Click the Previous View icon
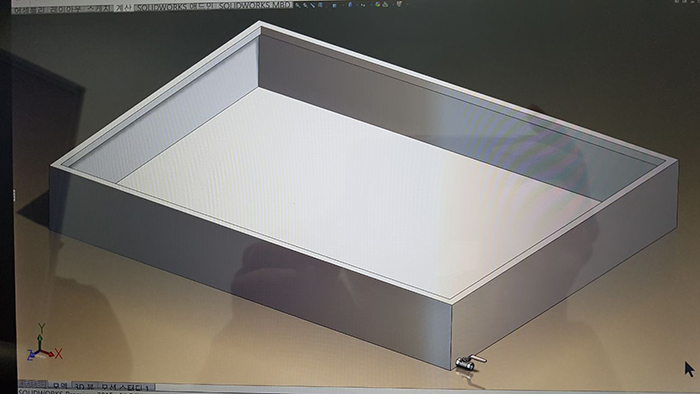Screen dimensions: 700x394 [312, 5]
